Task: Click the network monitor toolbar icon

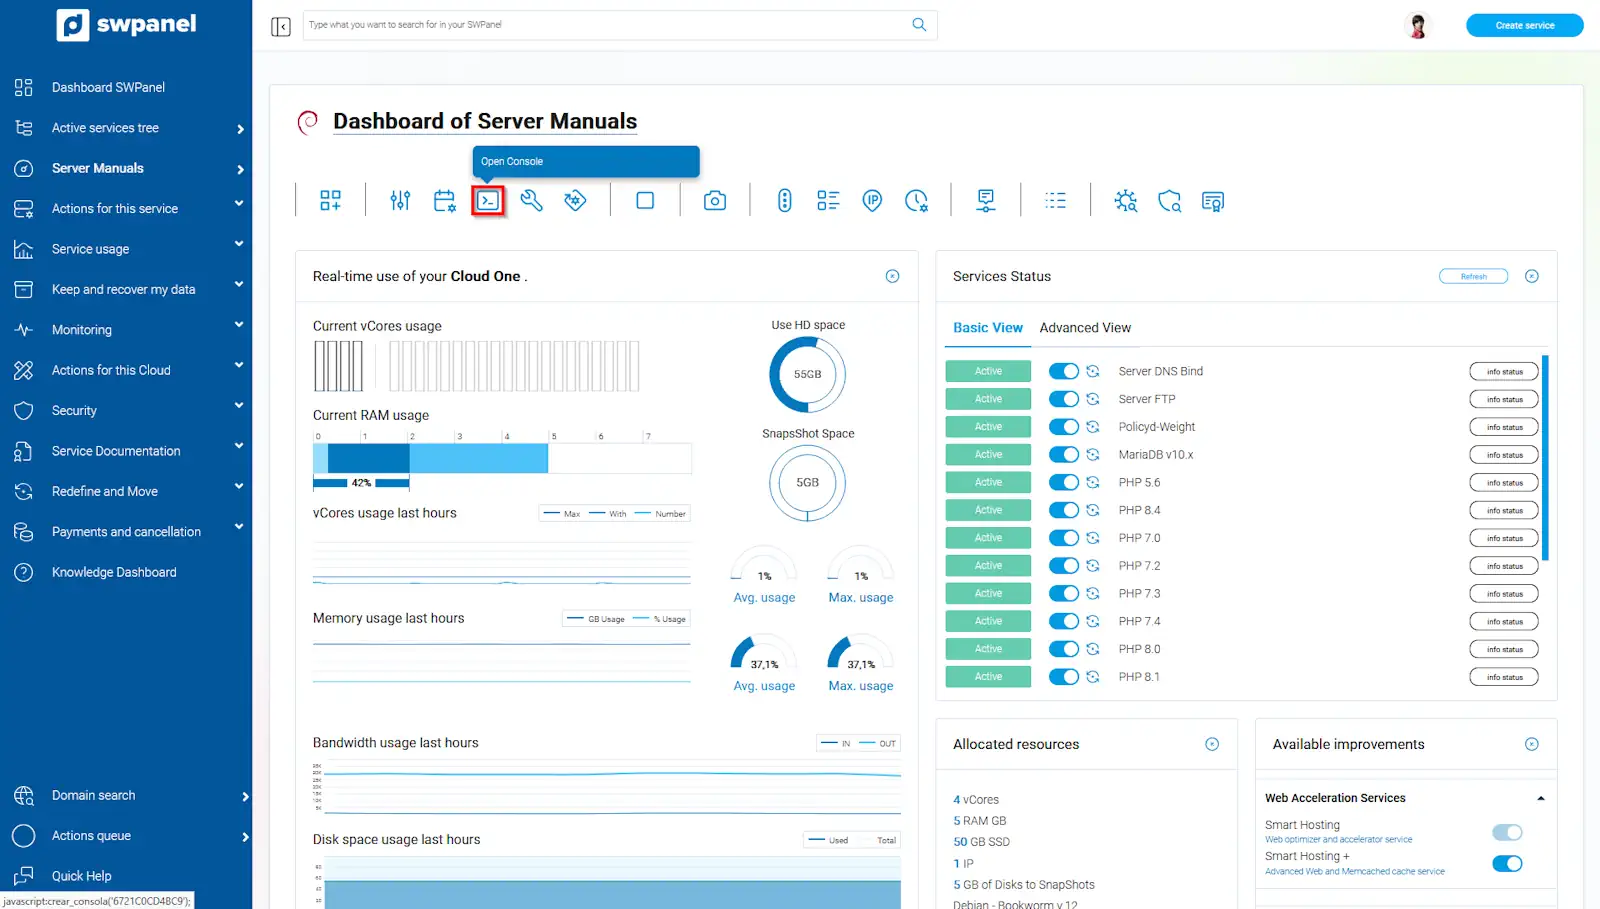Action: [x=986, y=201]
